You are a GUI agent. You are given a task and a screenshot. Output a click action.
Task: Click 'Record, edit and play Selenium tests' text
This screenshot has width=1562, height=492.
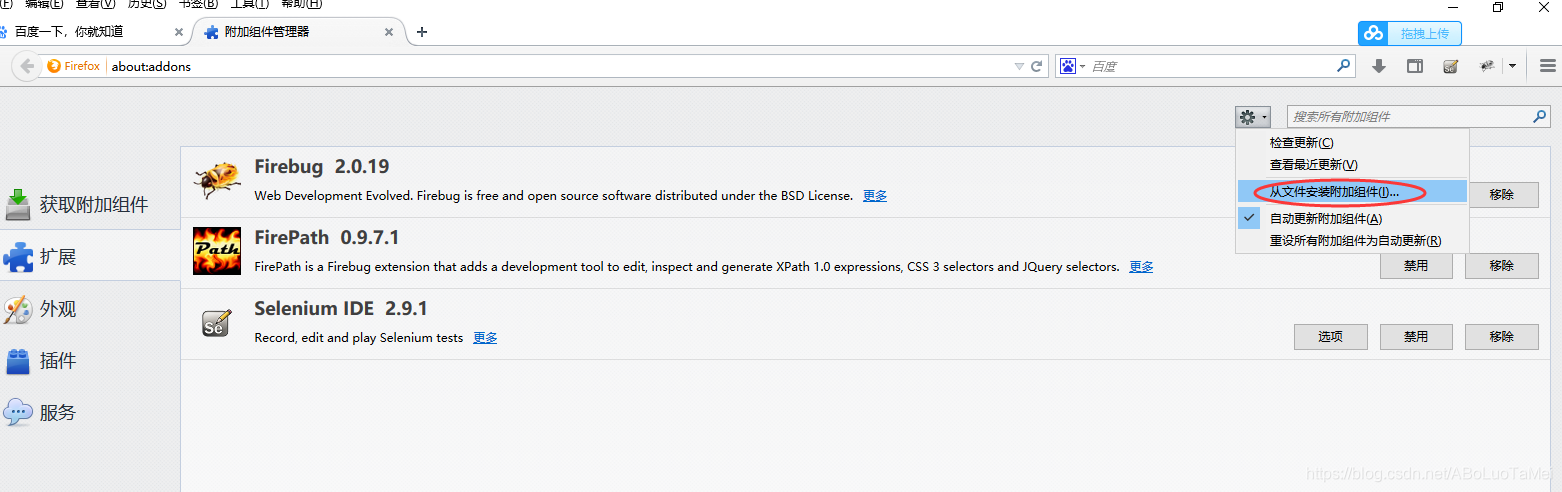click(359, 338)
